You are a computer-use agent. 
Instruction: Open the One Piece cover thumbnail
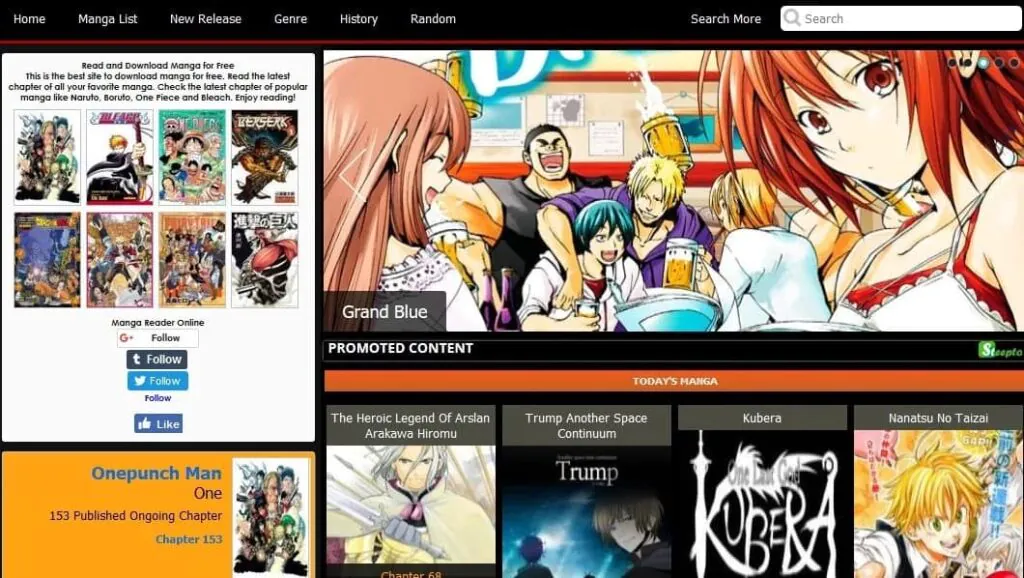pyautogui.click(x=192, y=157)
